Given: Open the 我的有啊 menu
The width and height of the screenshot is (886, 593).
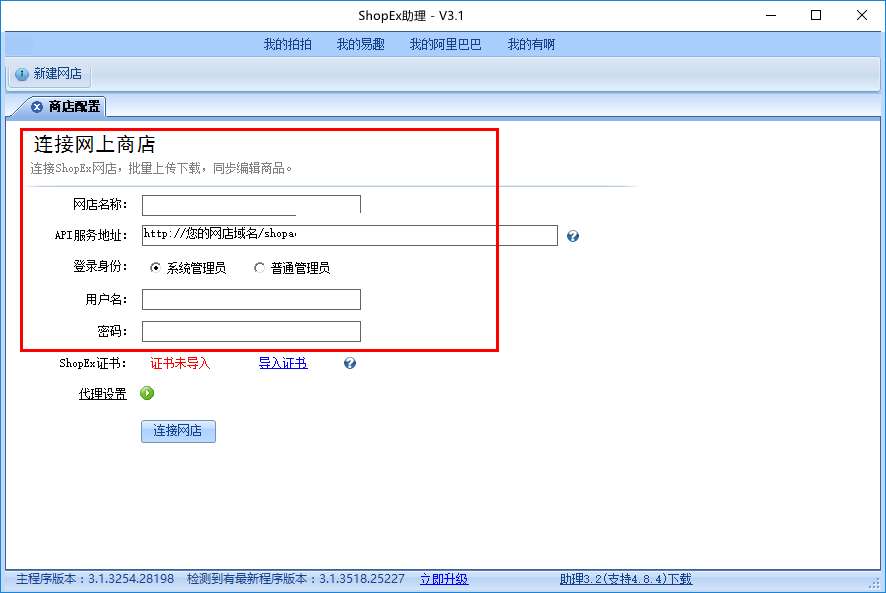Looking at the screenshot, I should click(531, 44).
